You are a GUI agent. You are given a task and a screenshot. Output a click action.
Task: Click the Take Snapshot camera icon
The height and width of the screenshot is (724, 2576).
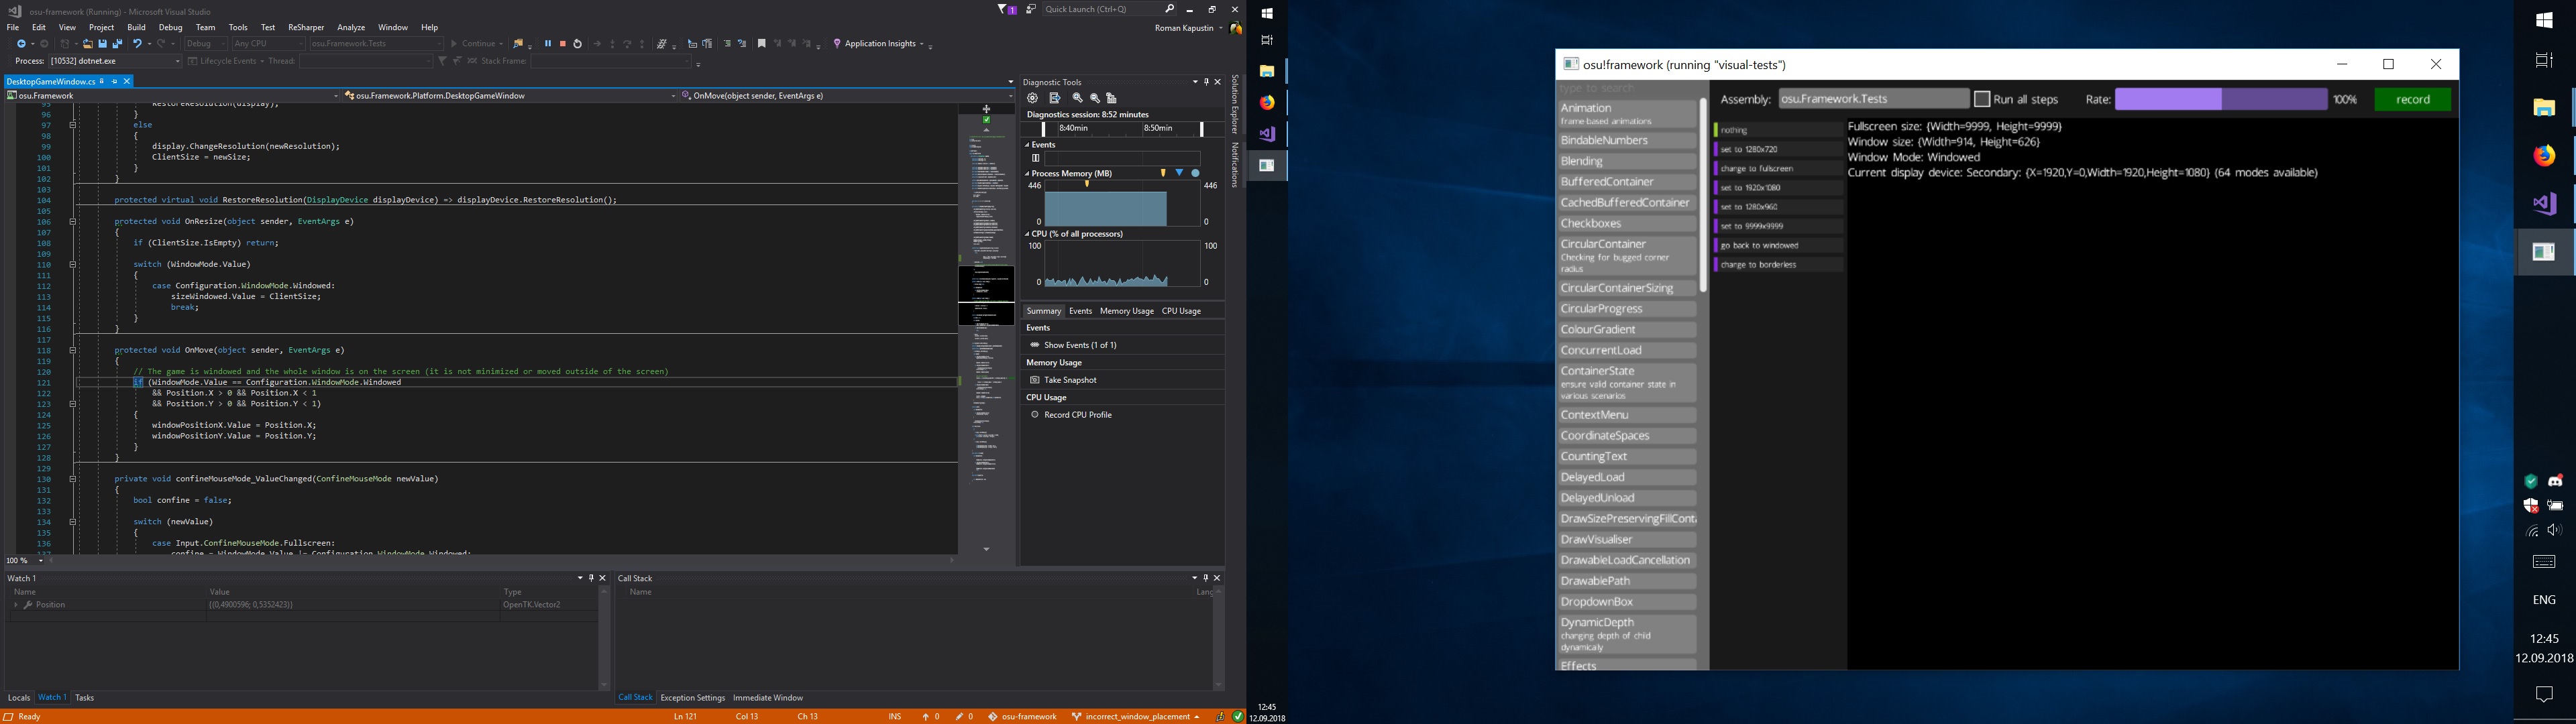click(1036, 380)
